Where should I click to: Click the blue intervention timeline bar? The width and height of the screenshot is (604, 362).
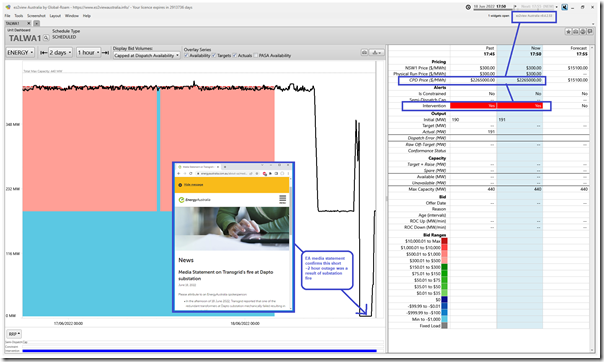click(199, 351)
